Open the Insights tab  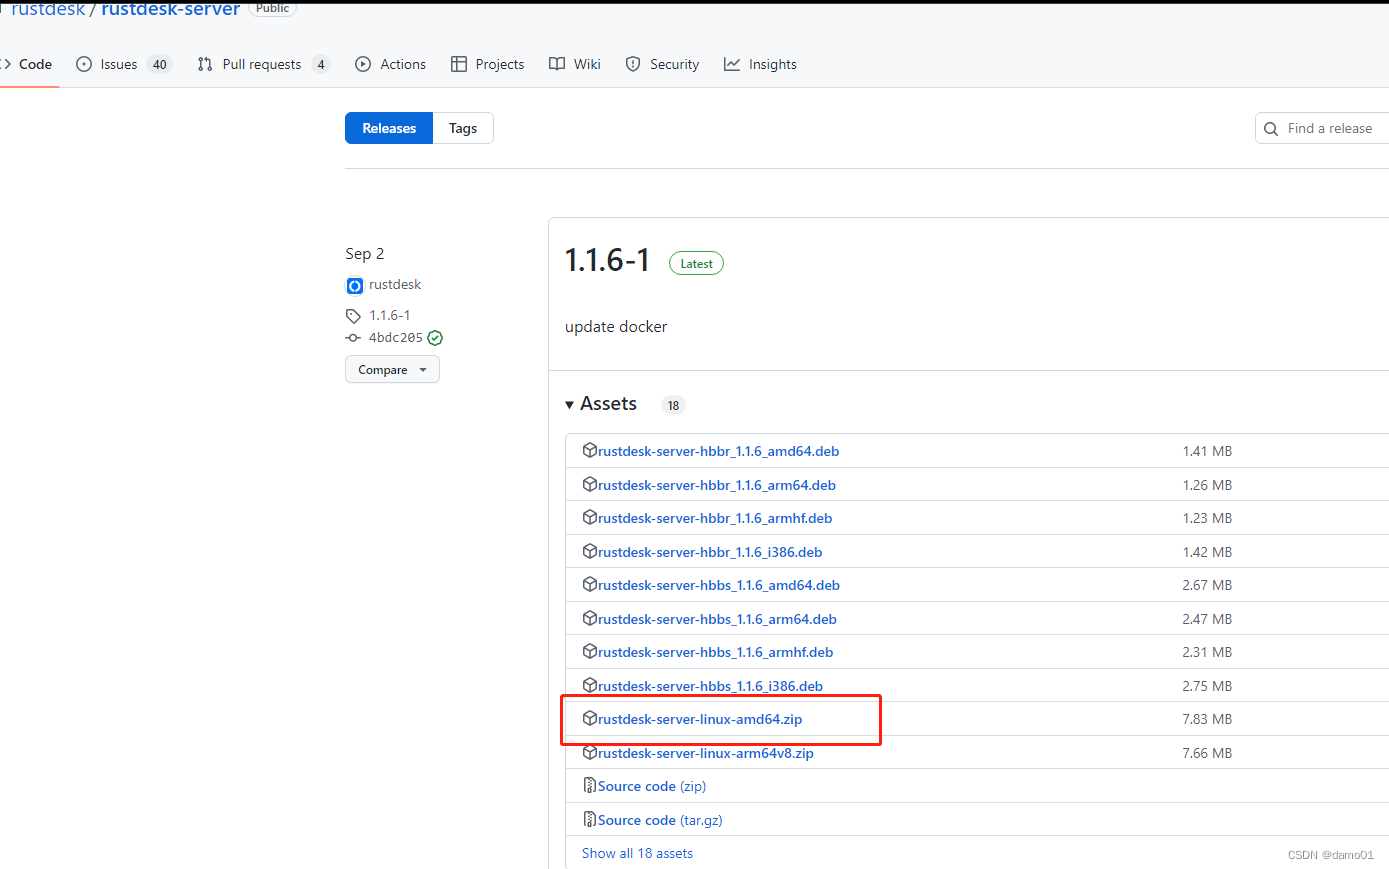(x=760, y=64)
